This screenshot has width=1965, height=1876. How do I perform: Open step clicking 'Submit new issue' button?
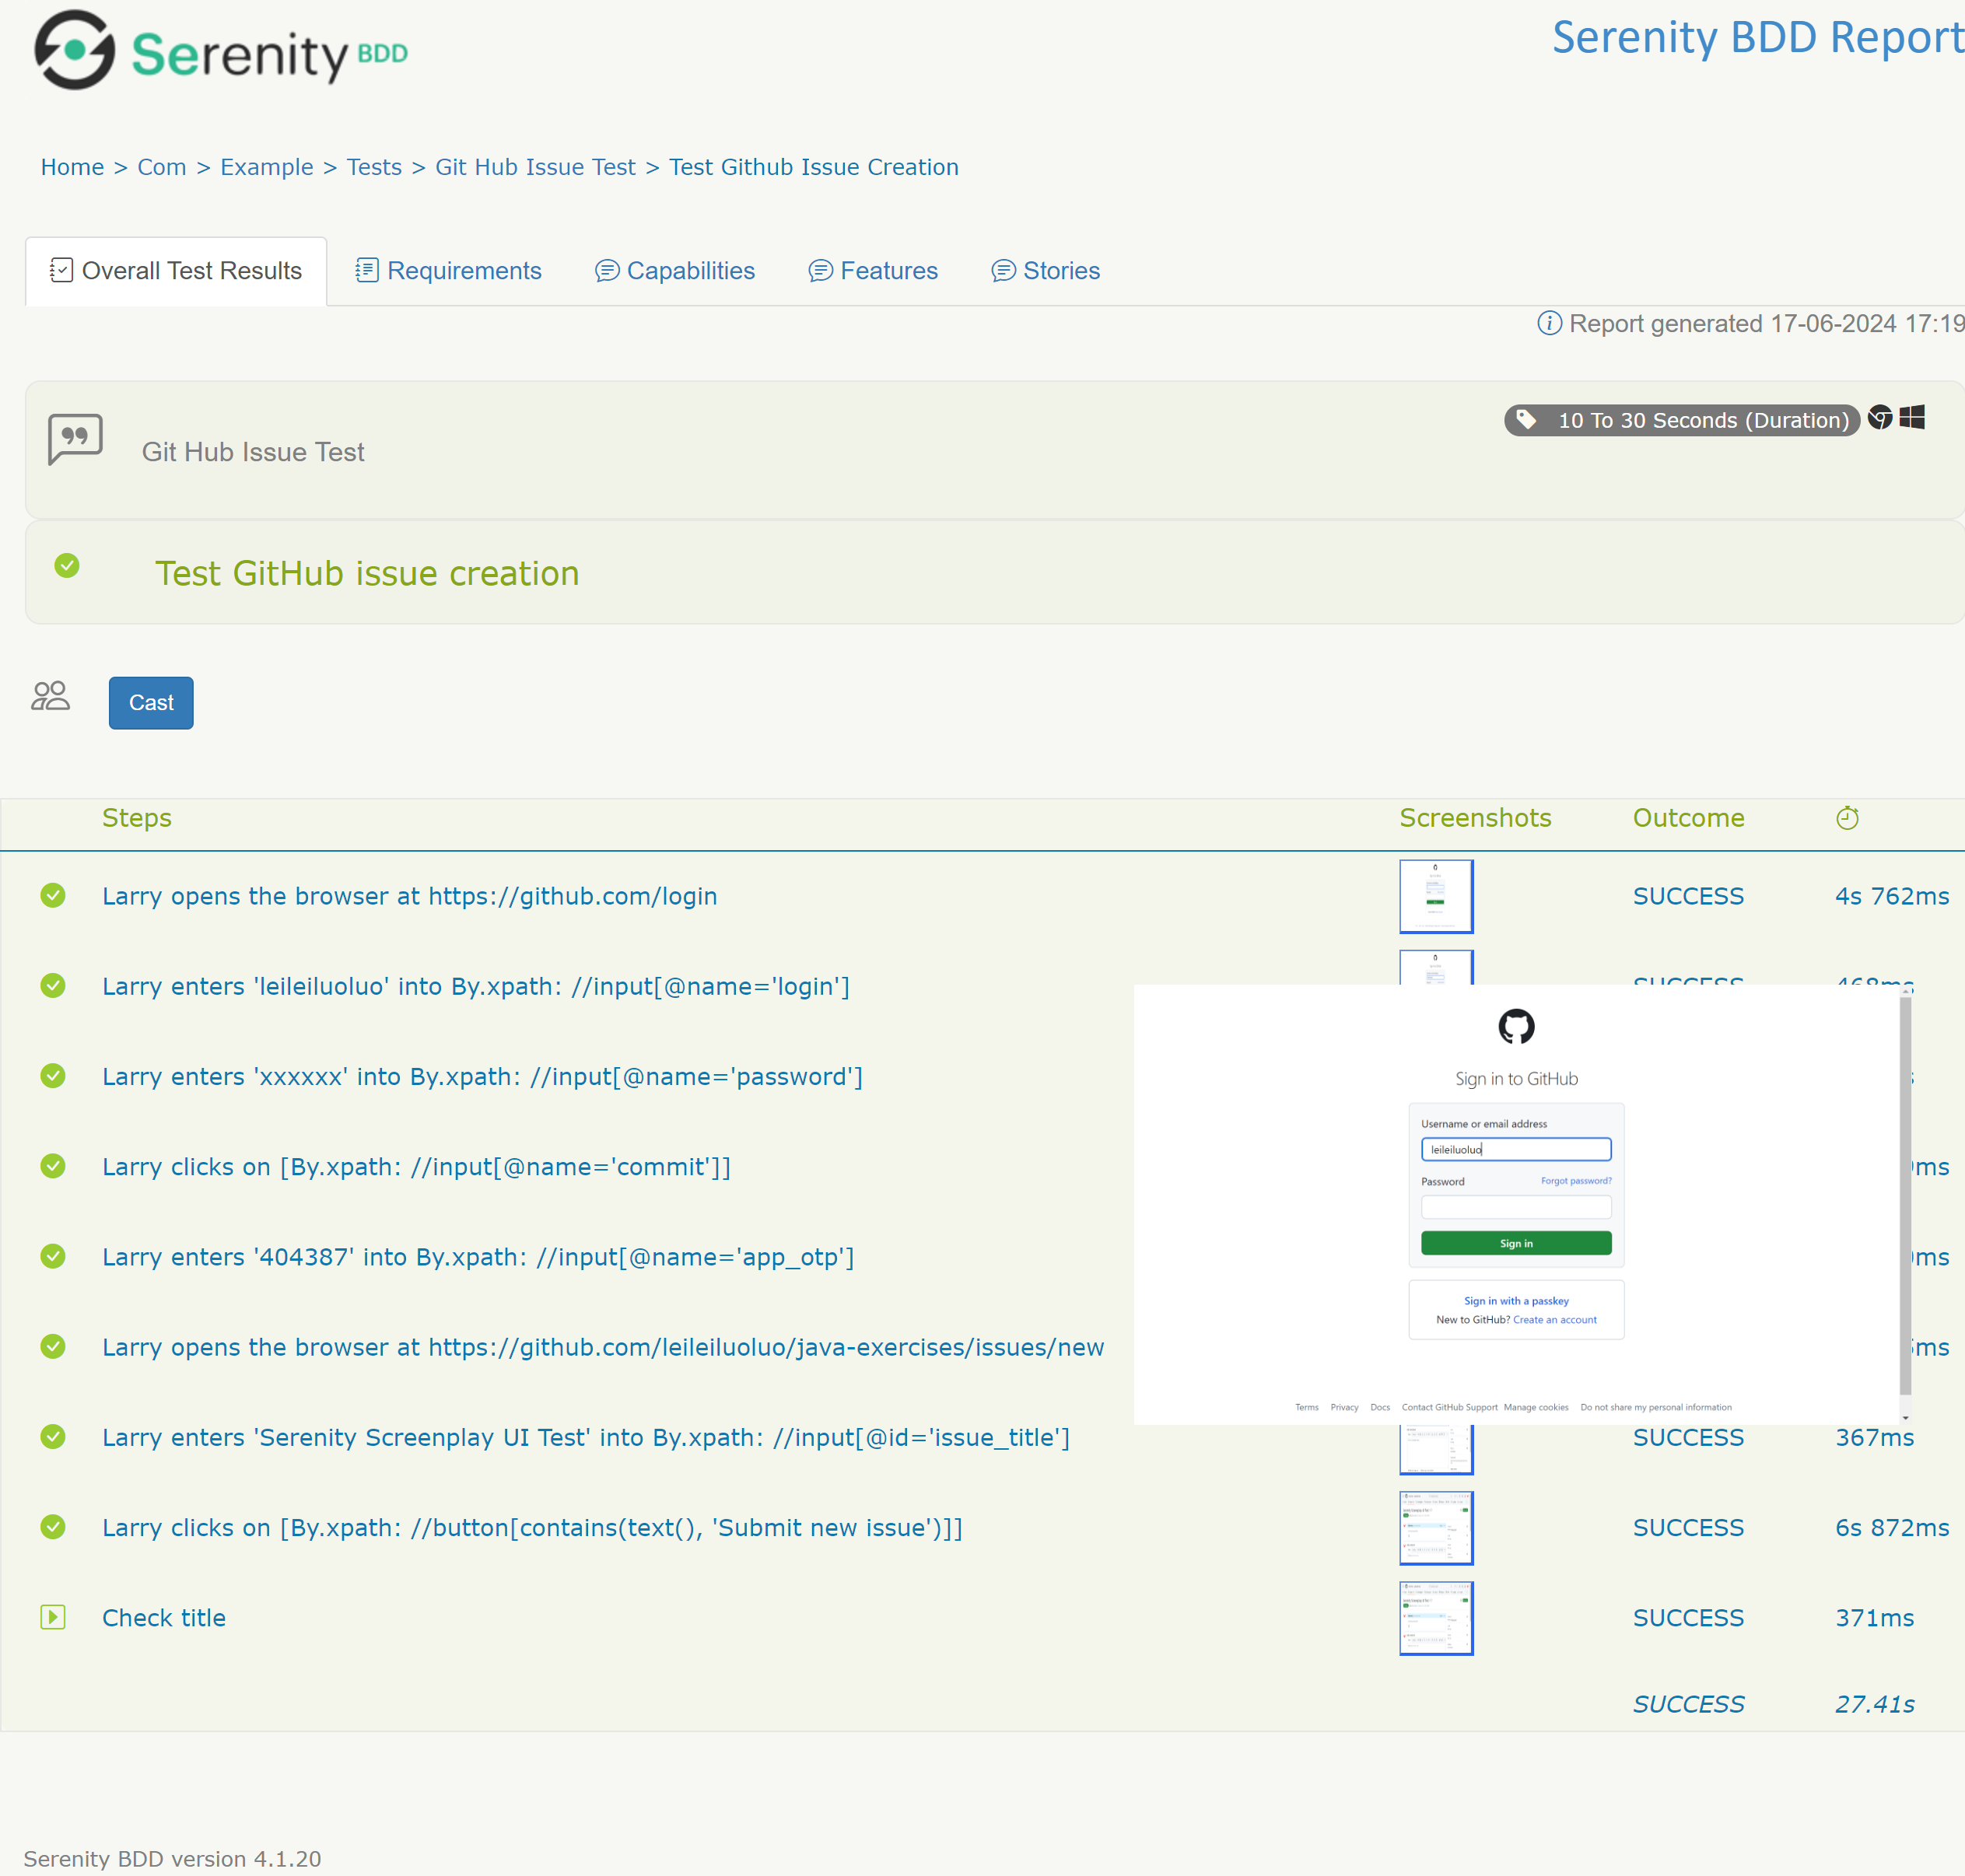pyautogui.click(x=532, y=1528)
